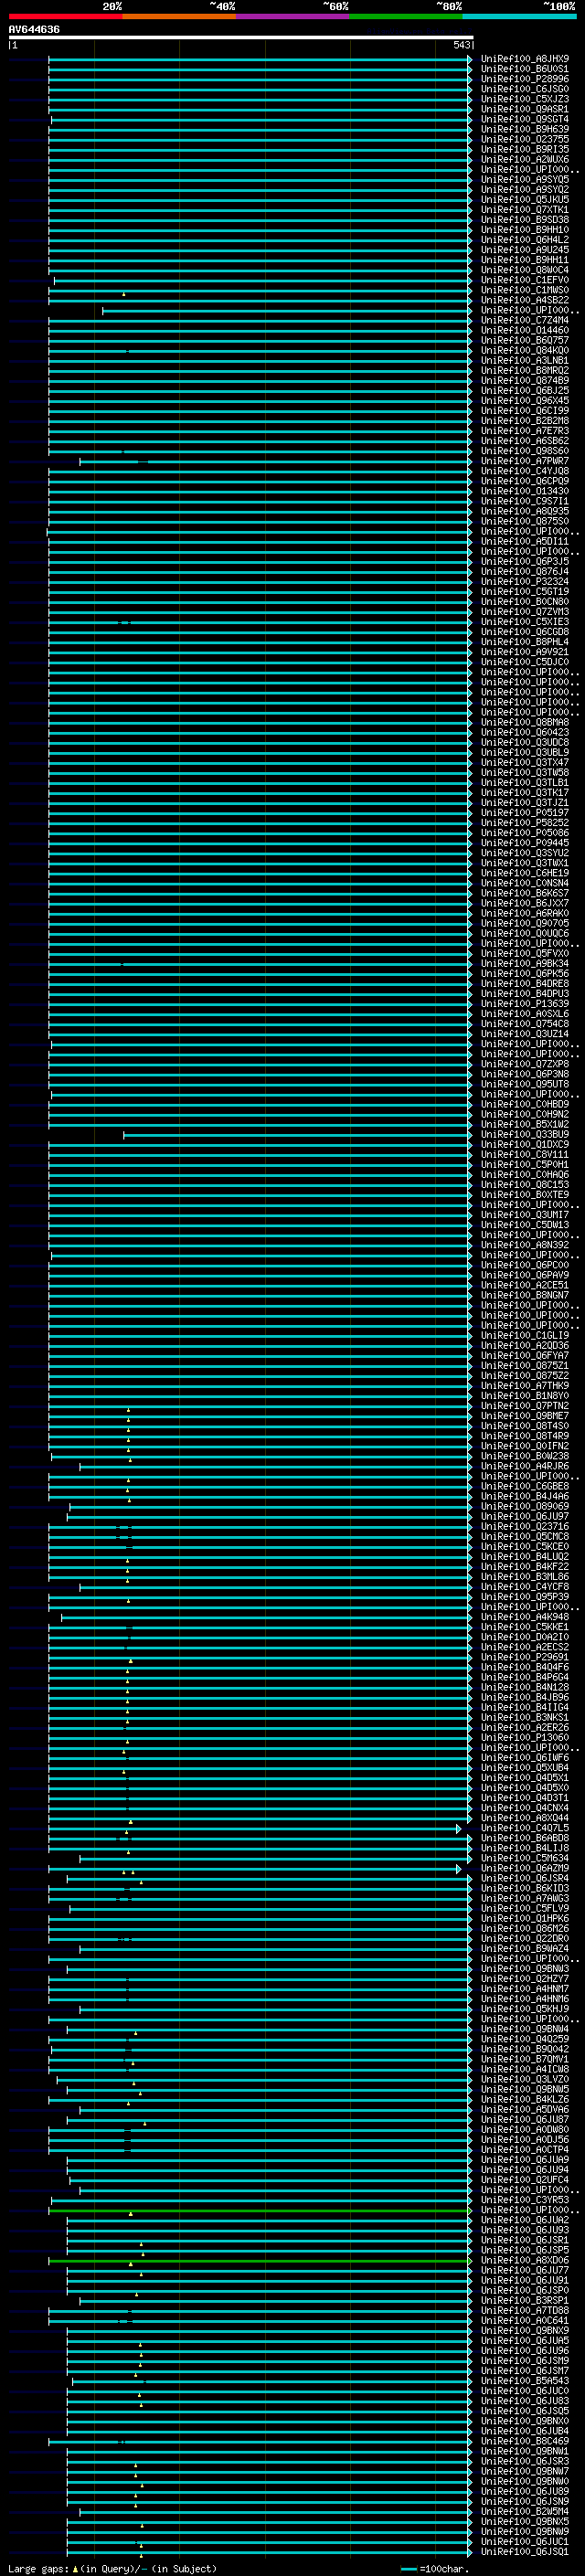585x2576 pixels.
Task: Select hit UniRef100_B9HH10
Action: [525, 230]
